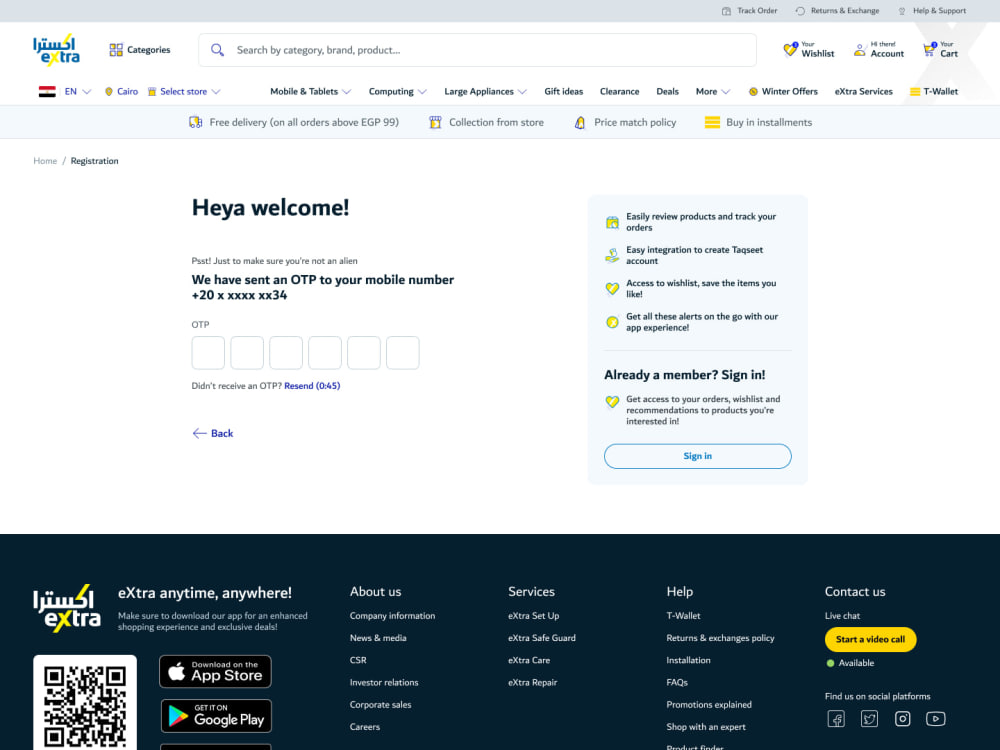Select the third OTP digit box
This screenshot has width=1000, height=750.
click(x=286, y=353)
